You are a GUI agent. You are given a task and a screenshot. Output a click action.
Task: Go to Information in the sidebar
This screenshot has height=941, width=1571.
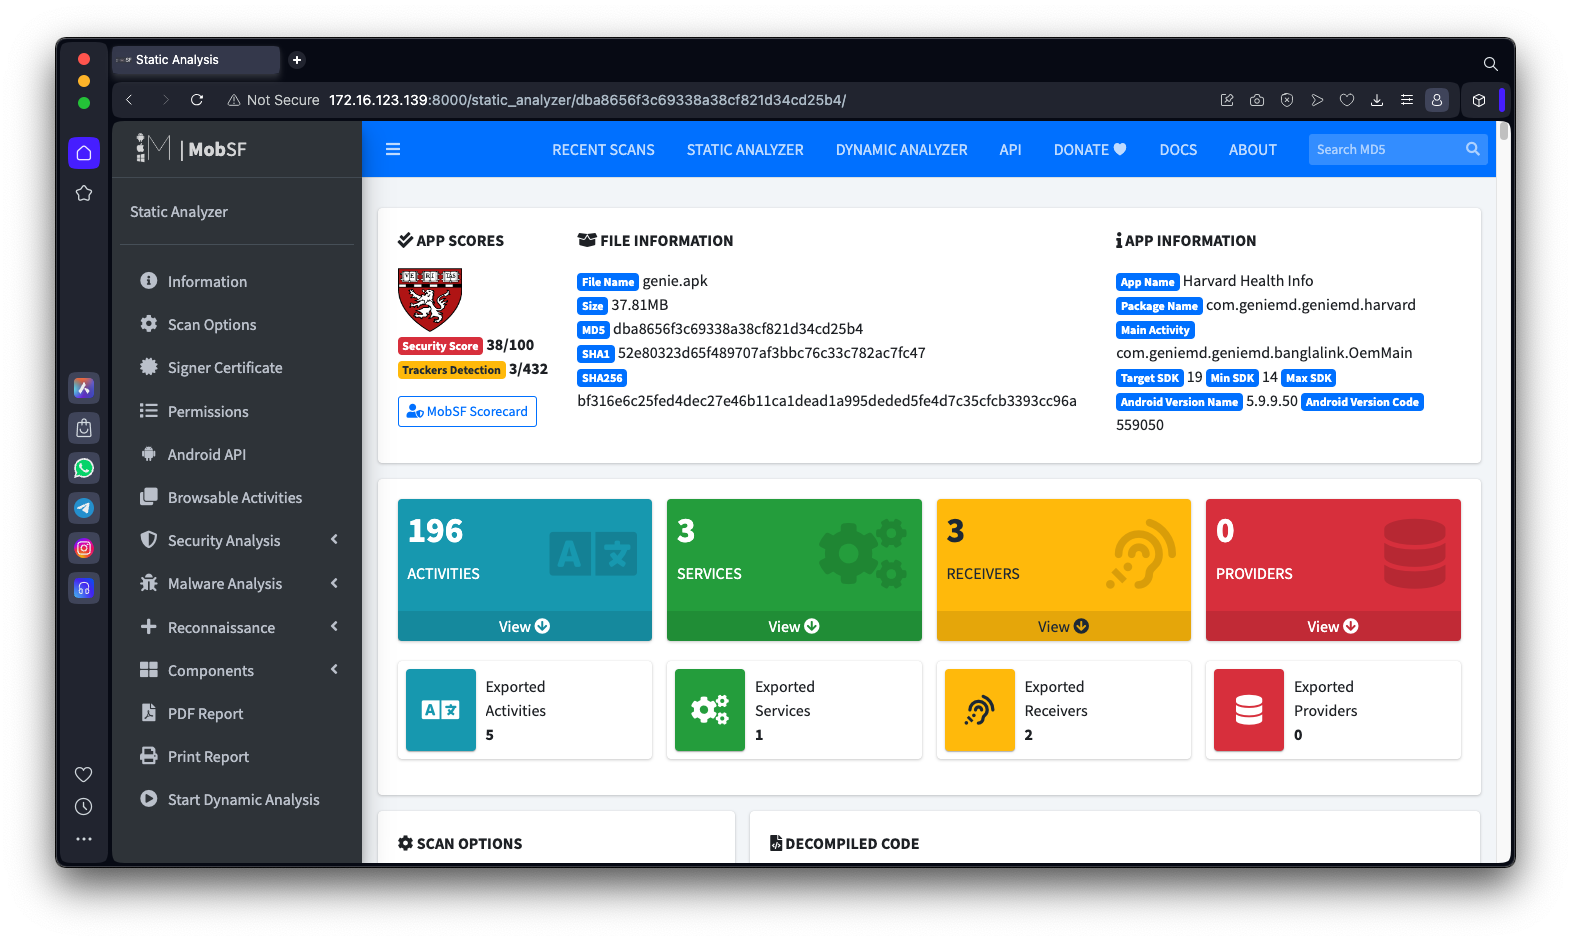(x=237, y=282)
